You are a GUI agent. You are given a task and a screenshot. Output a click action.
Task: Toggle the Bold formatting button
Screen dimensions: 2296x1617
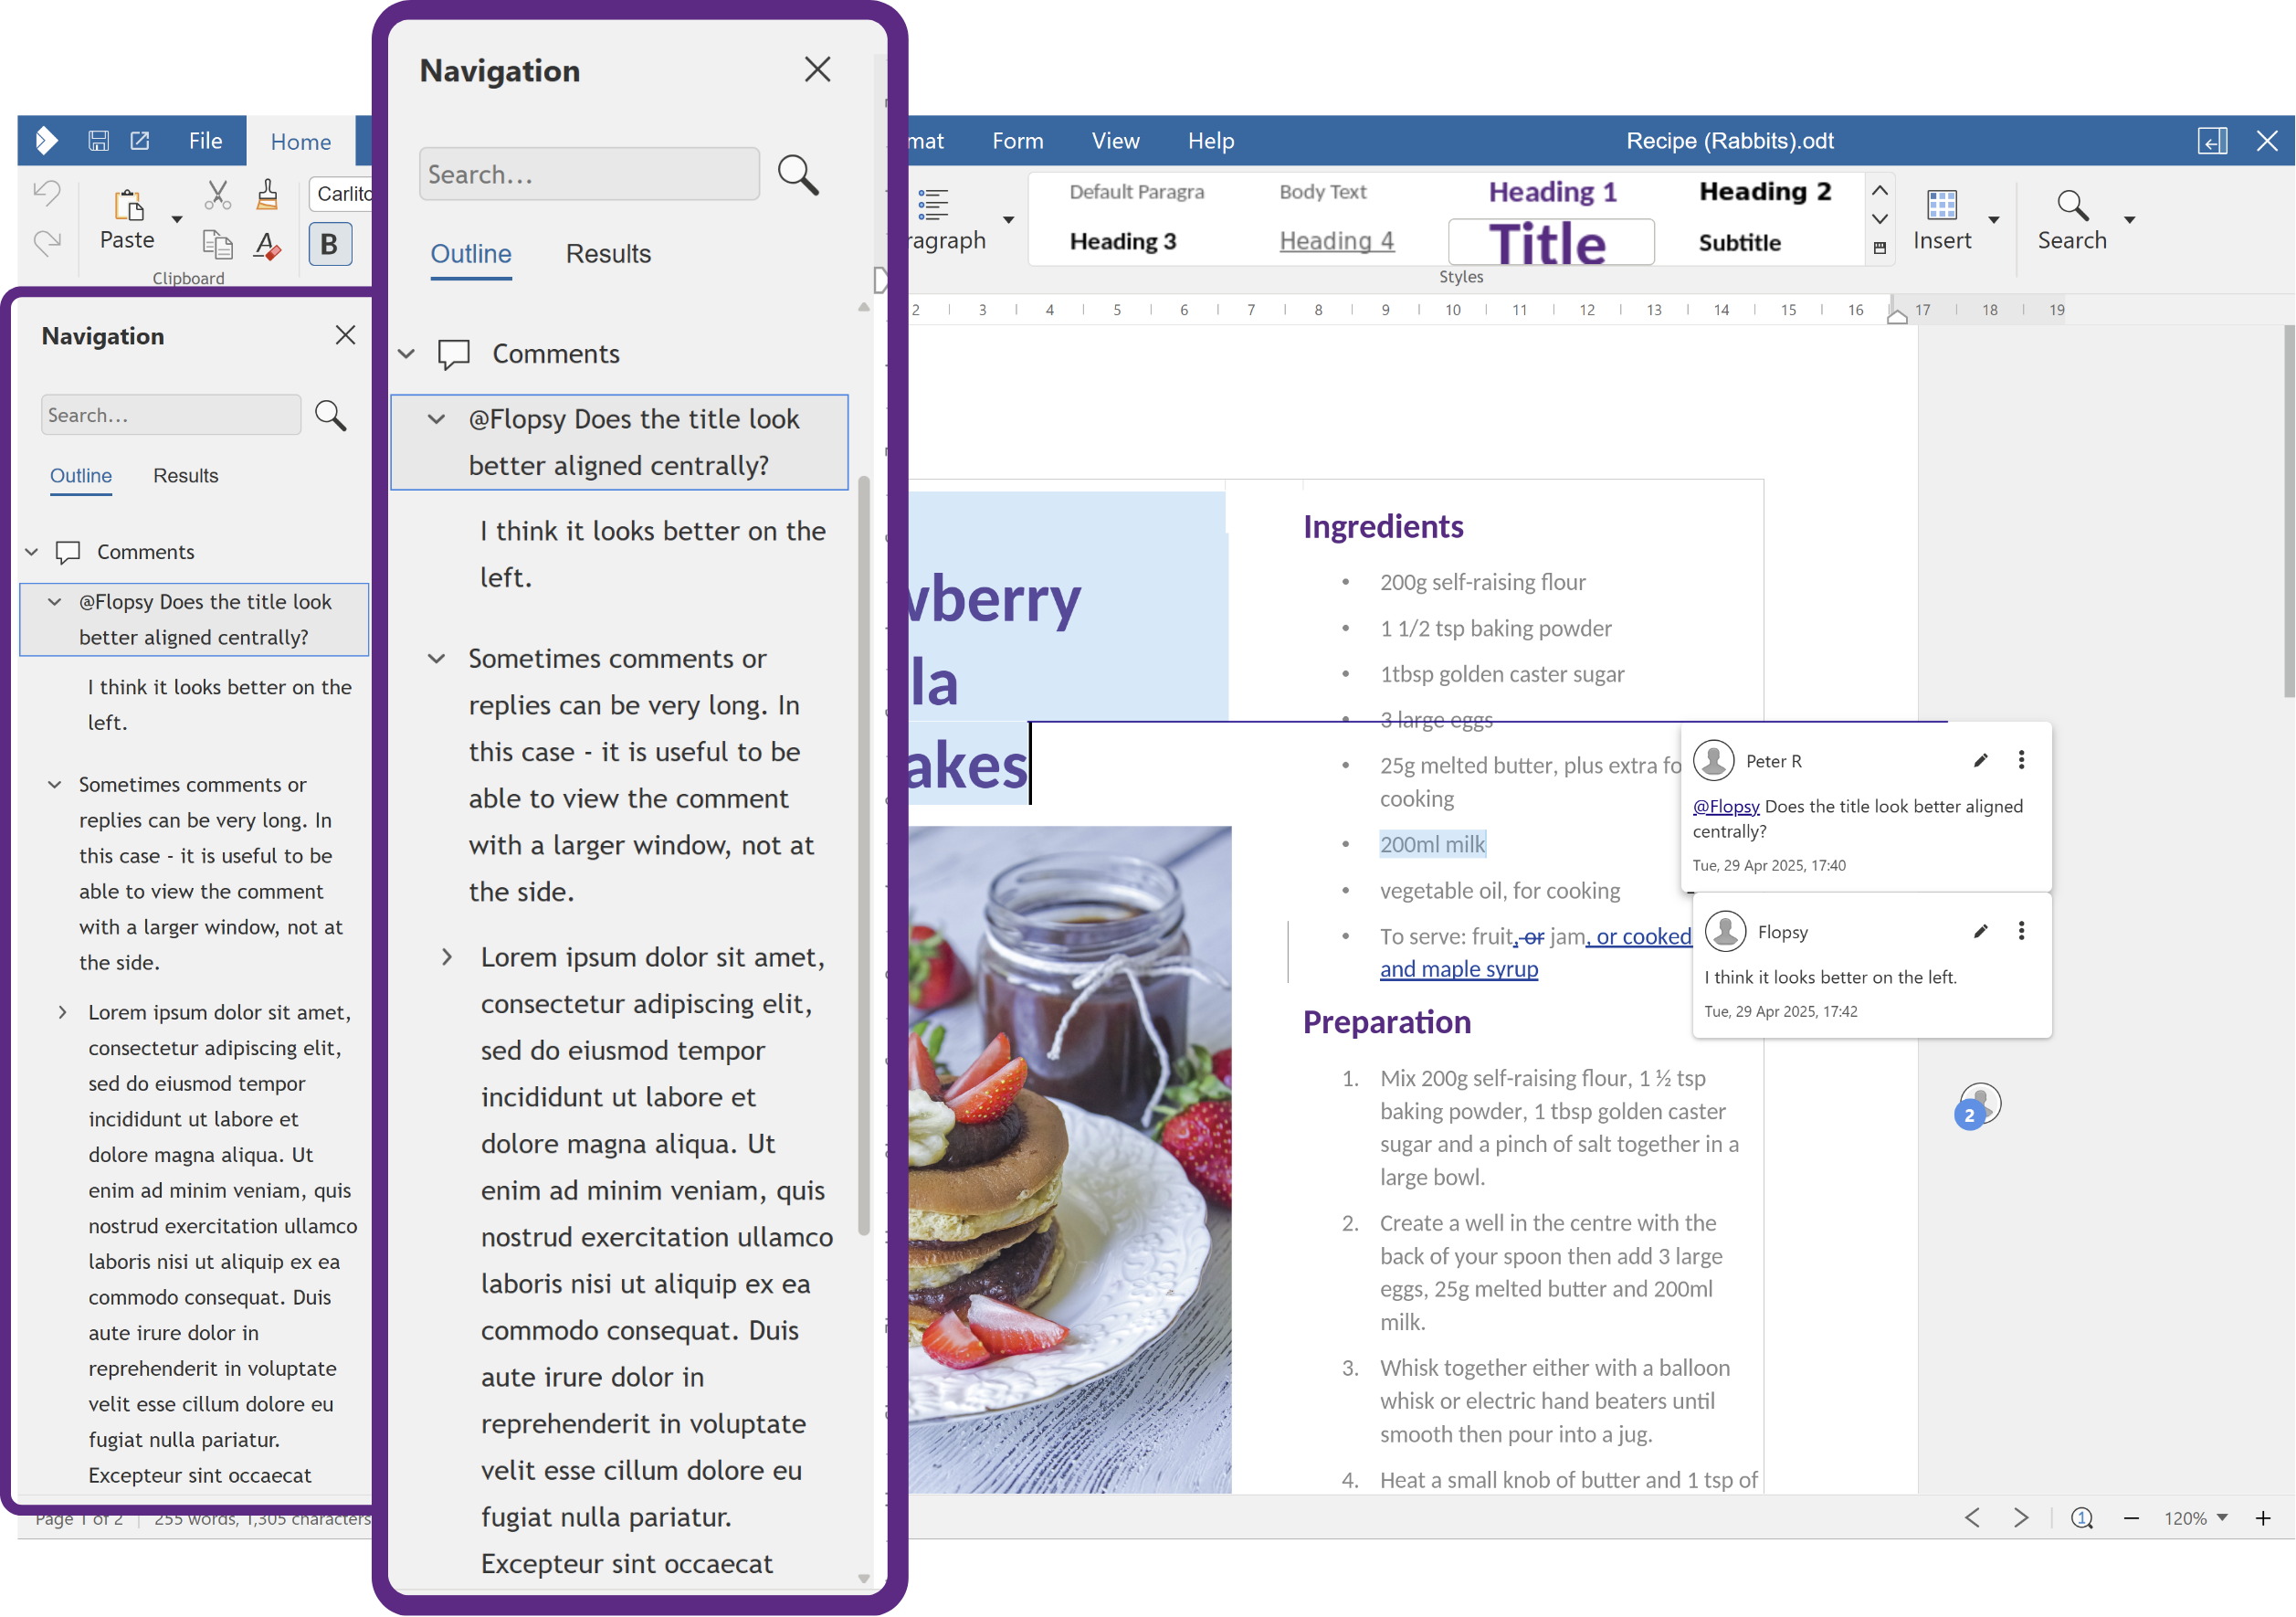(x=329, y=244)
